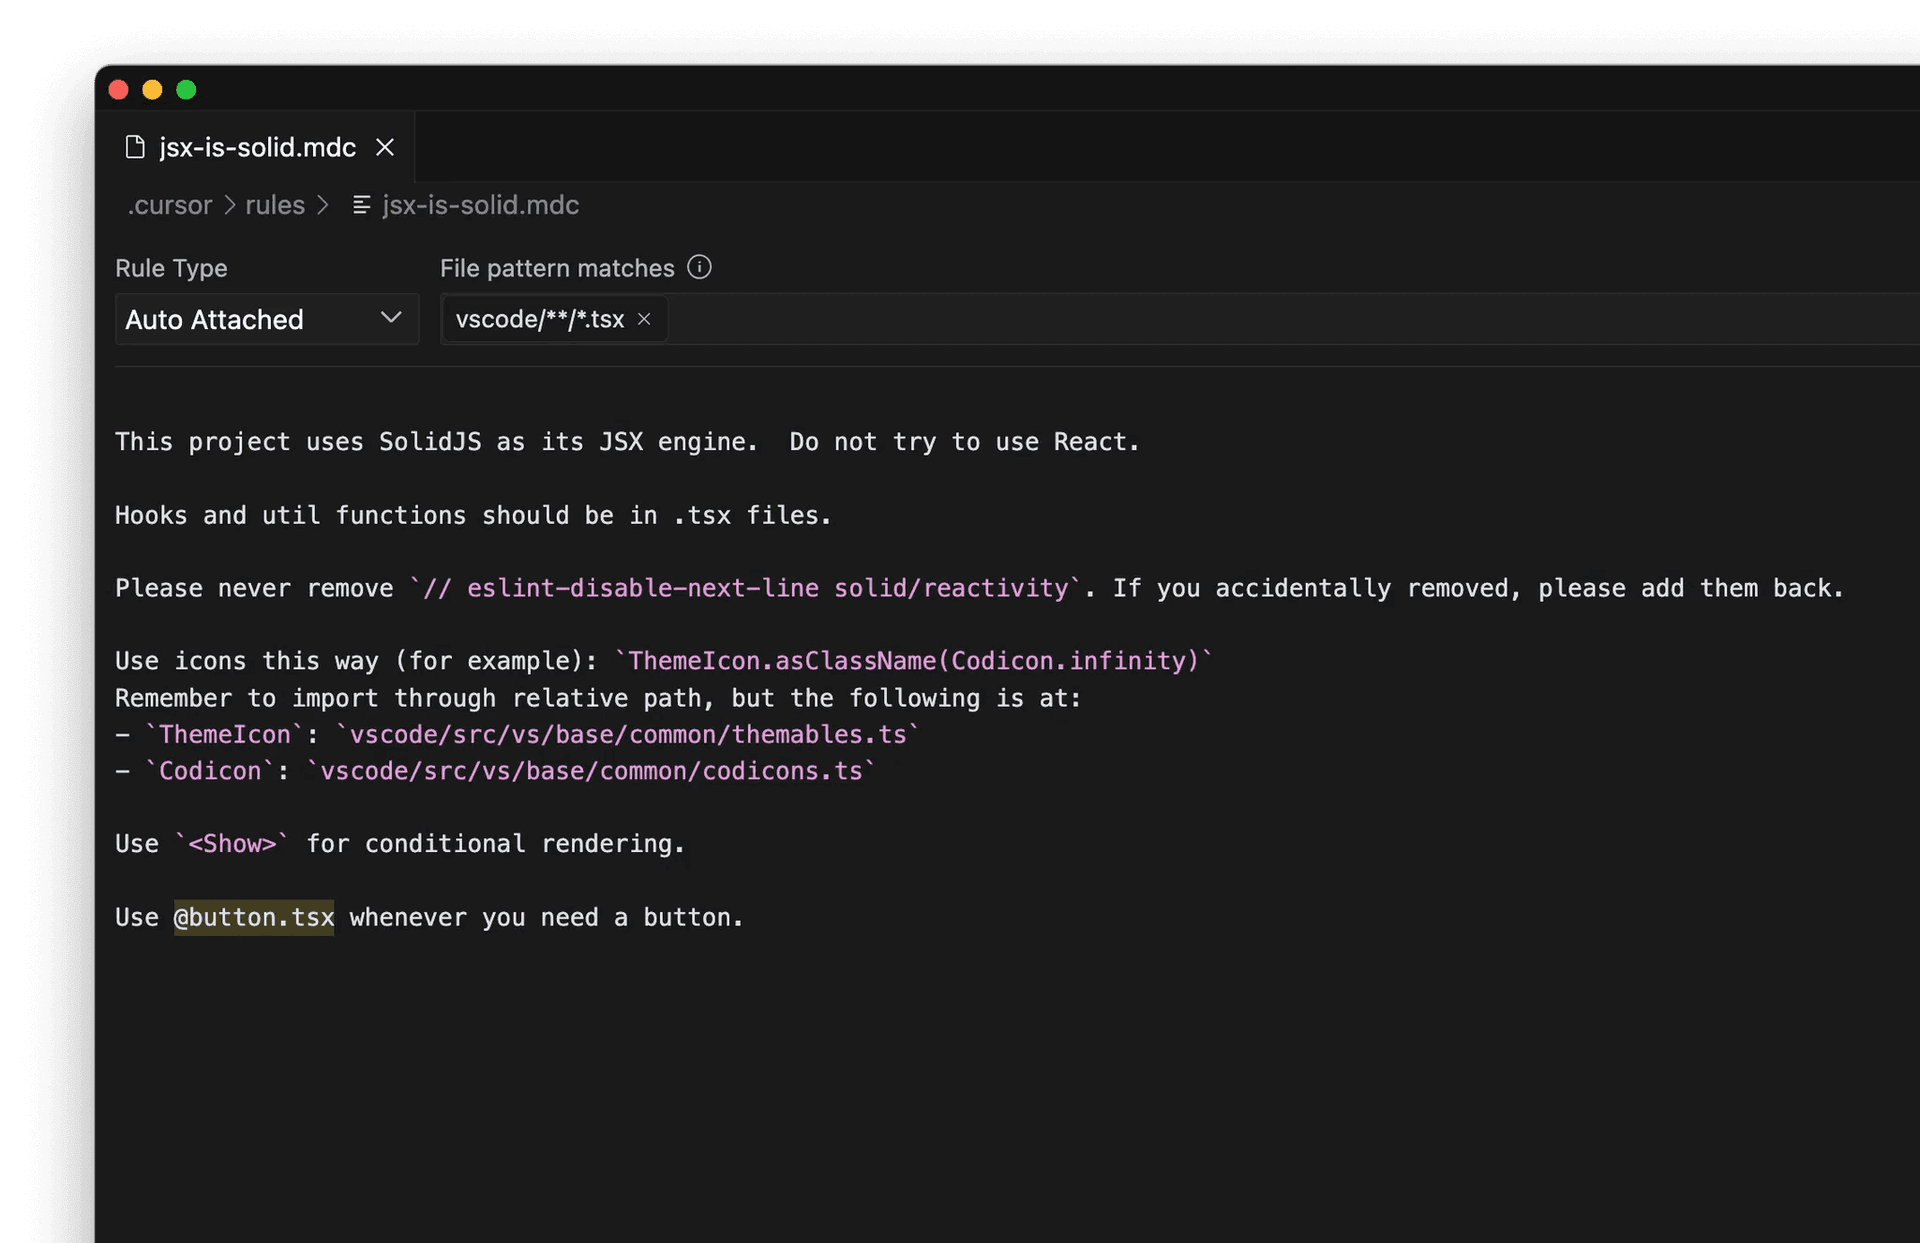This screenshot has width=1920, height=1243.
Task: Select the jsx-is-solid.mdc editor tab
Action: [x=256, y=147]
